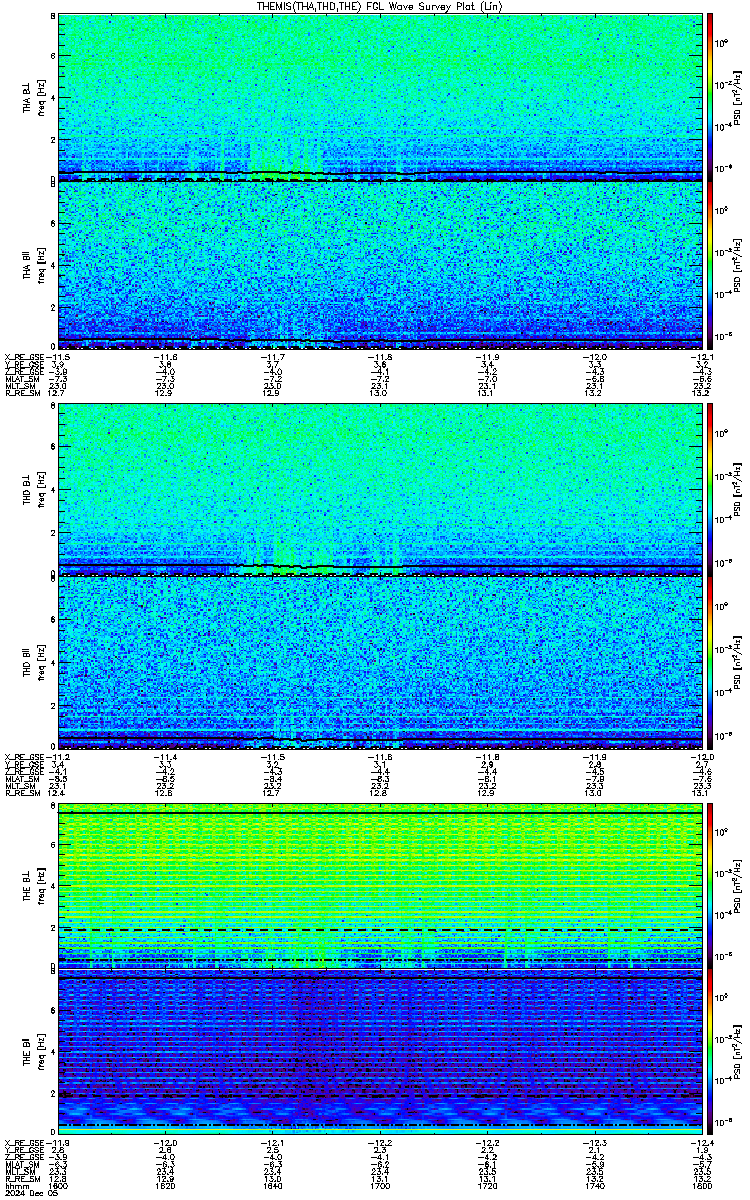The image size is (750, 1200).
Task: Click the PSD color bar beside THE B-parallel
Action: click(x=710, y=1053)
